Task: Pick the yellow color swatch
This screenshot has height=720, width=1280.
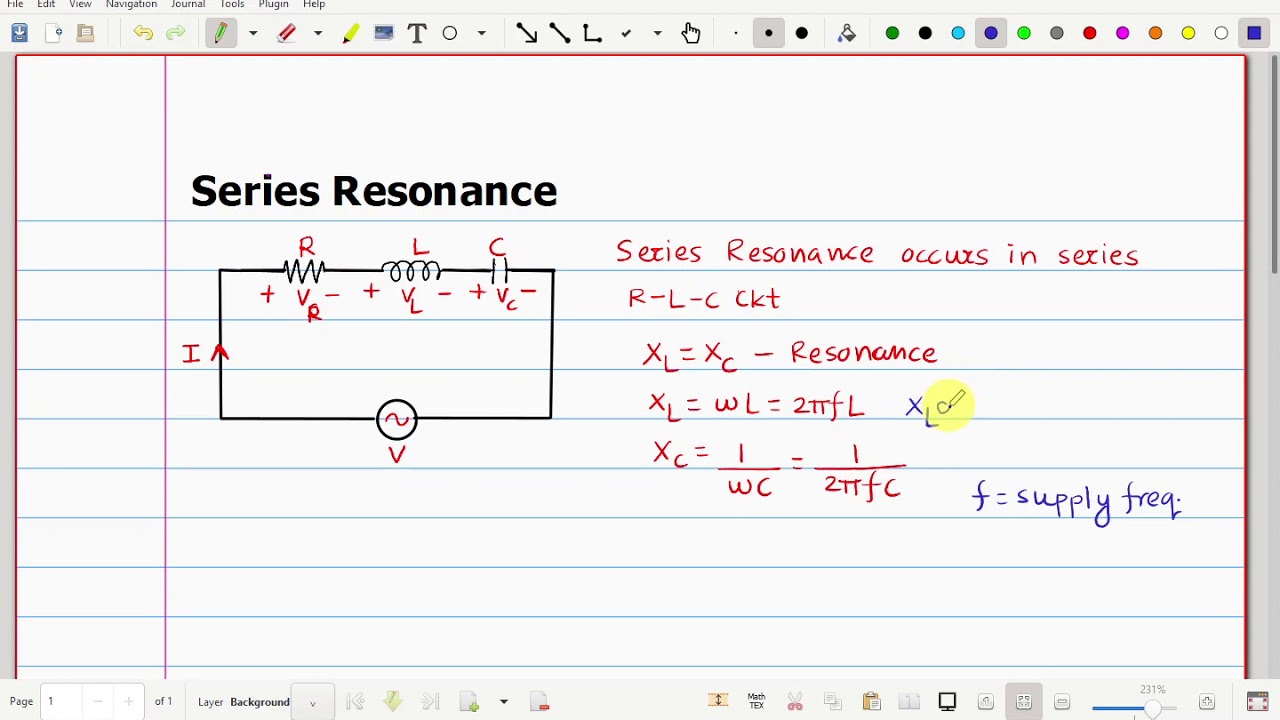Action: (x=1189, y=33)
